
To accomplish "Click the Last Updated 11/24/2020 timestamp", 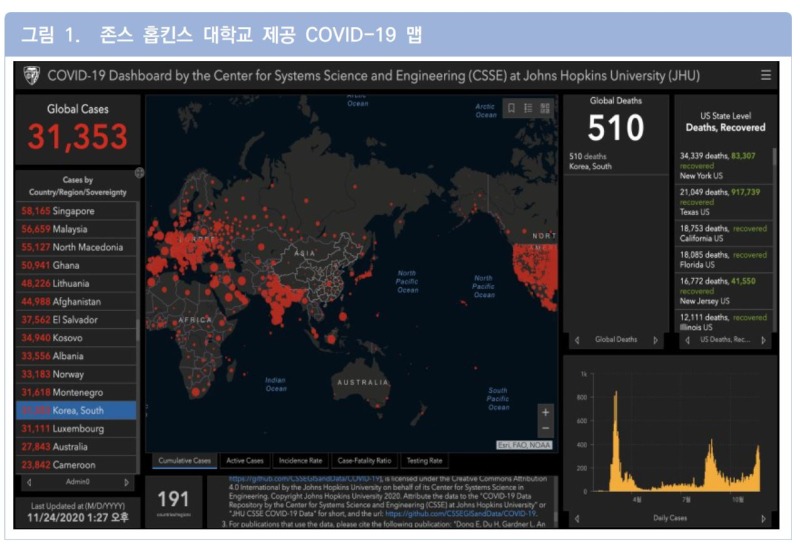I will [x=78, y=512].
